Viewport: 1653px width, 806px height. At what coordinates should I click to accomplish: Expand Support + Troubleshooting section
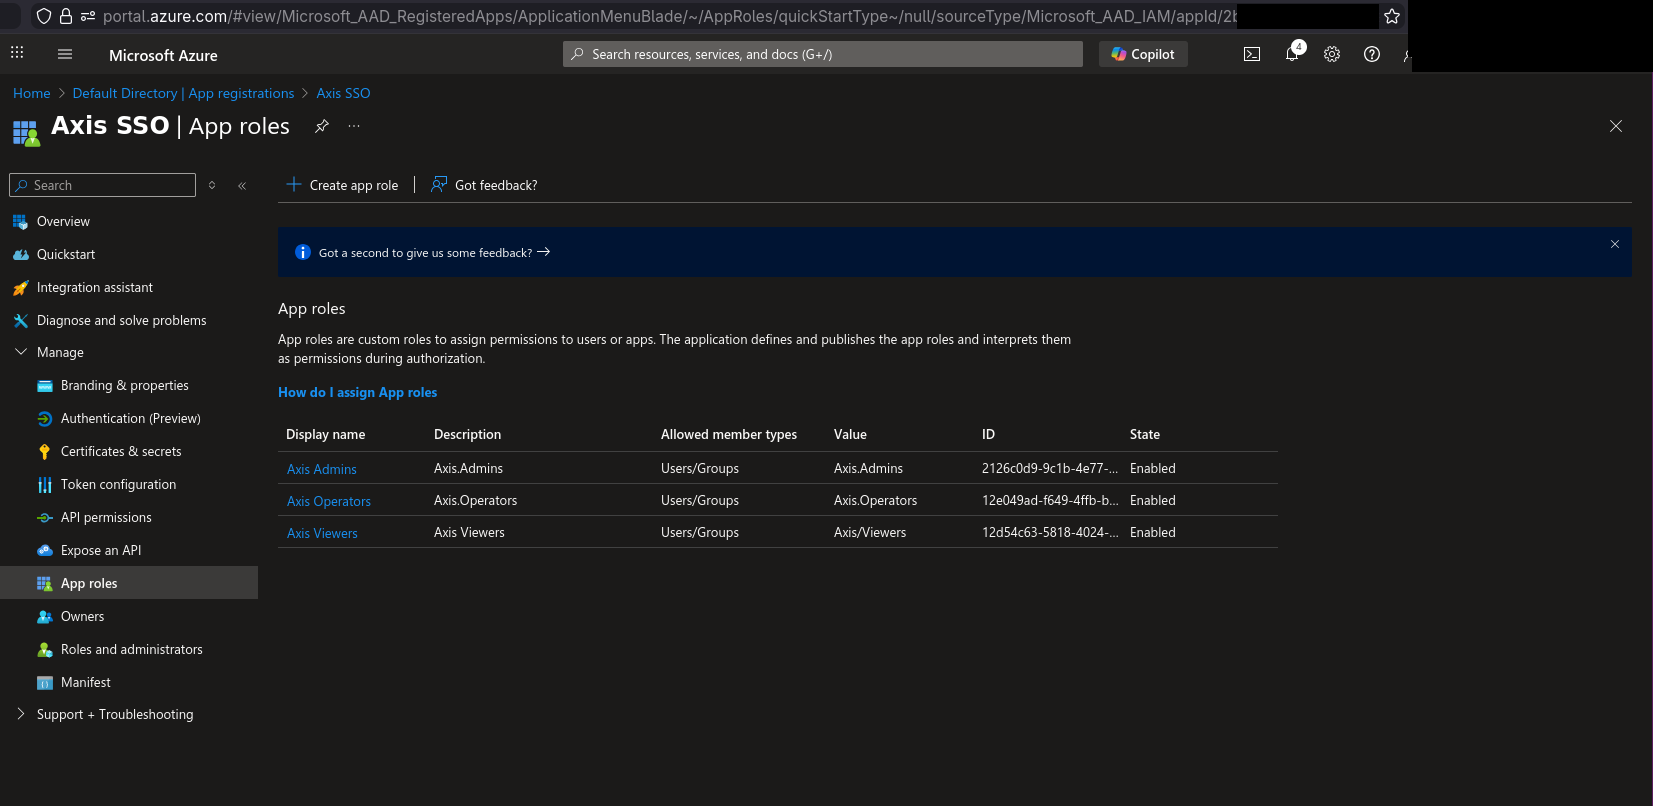[x=21, y=714]
